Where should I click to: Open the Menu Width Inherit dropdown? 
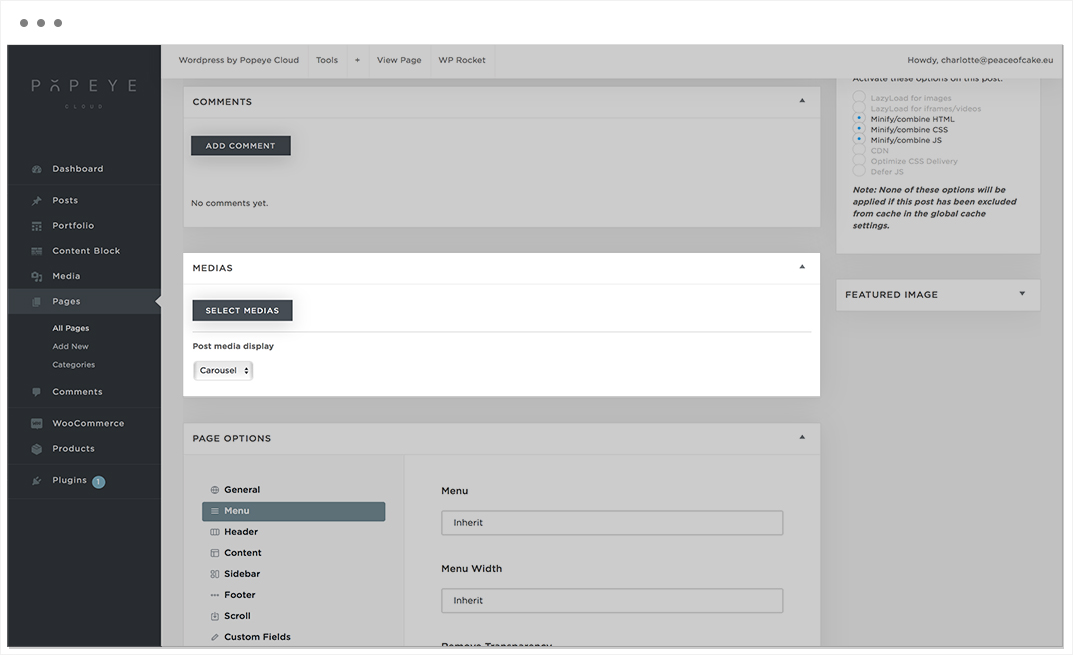612,601
